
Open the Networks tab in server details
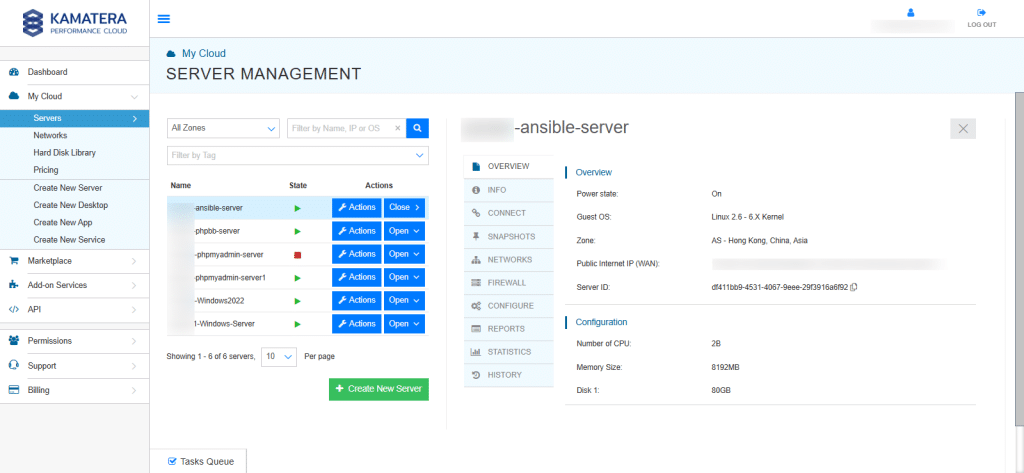point(509,259)
